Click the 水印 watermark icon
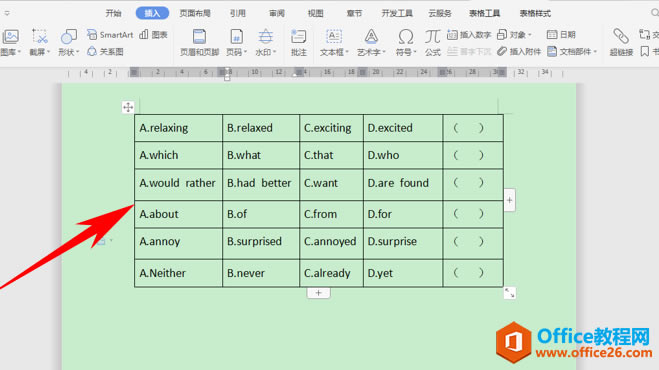The height and width of the screenshot is (370, 659). 265,37
